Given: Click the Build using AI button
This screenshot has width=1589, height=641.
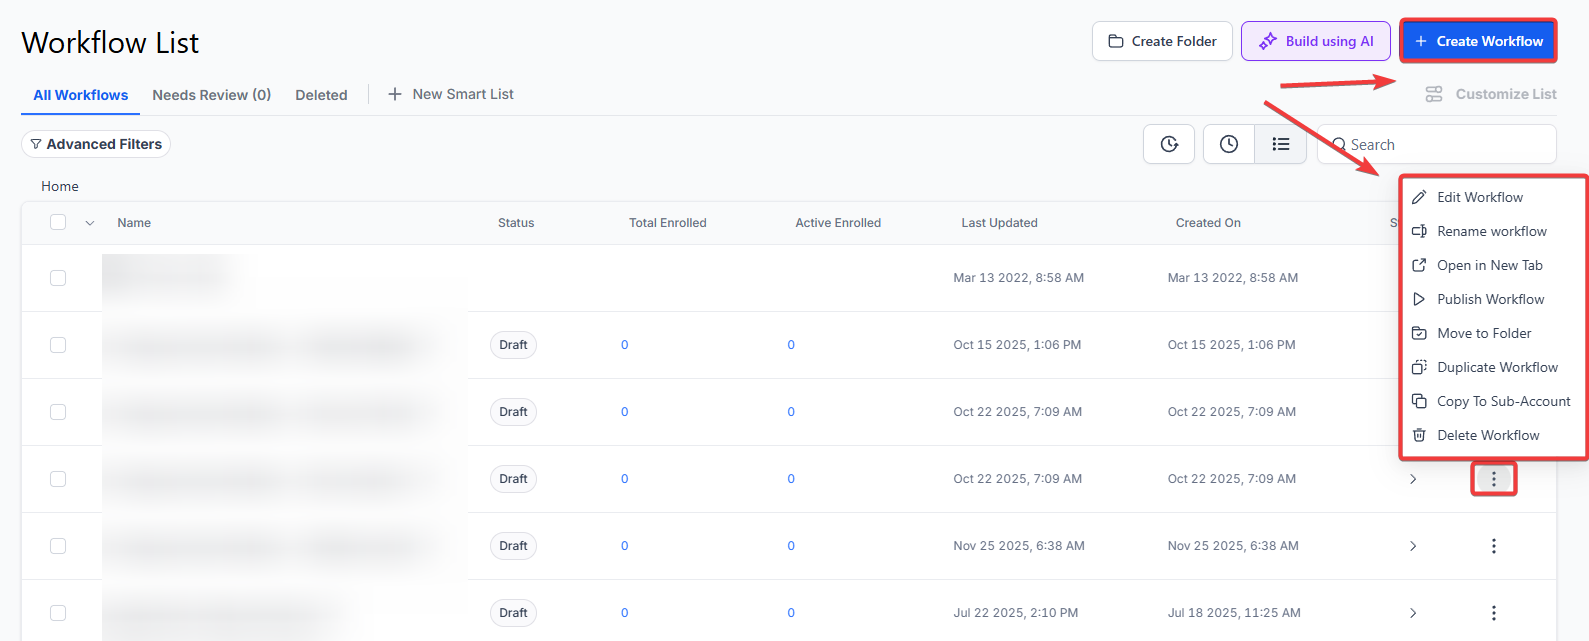Looking at the screenshot, I should [x=1315, y=41].
